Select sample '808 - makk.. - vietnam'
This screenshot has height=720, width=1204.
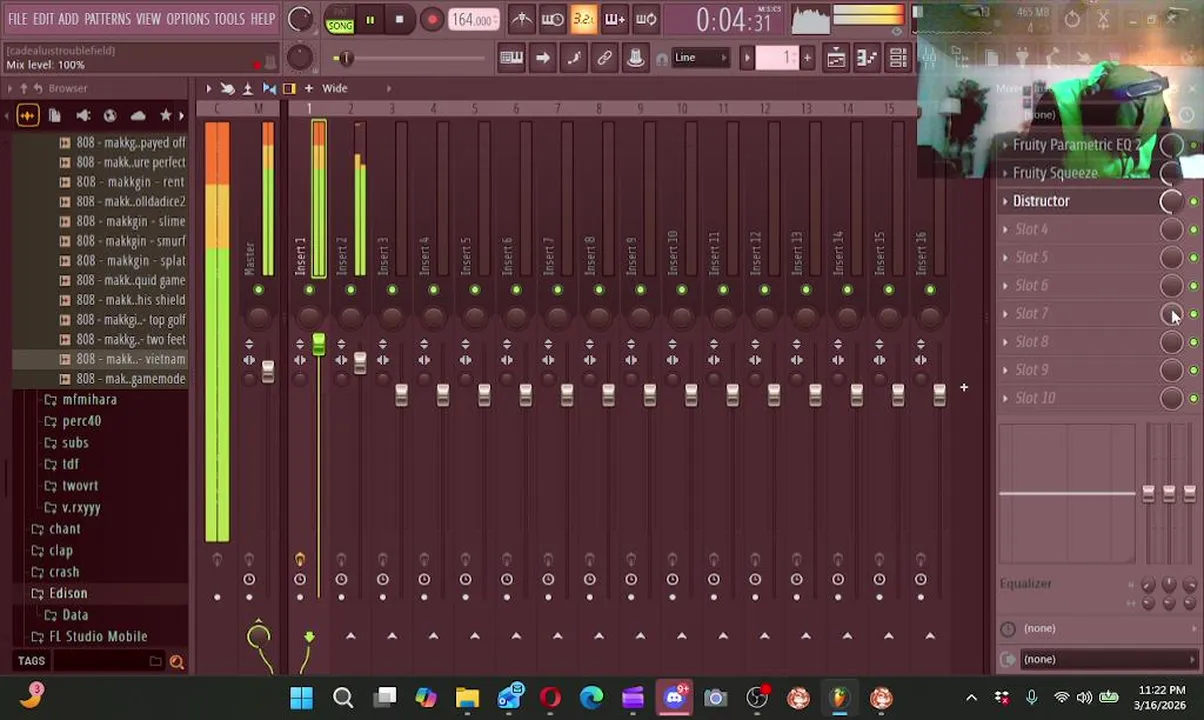click(130, 359)
